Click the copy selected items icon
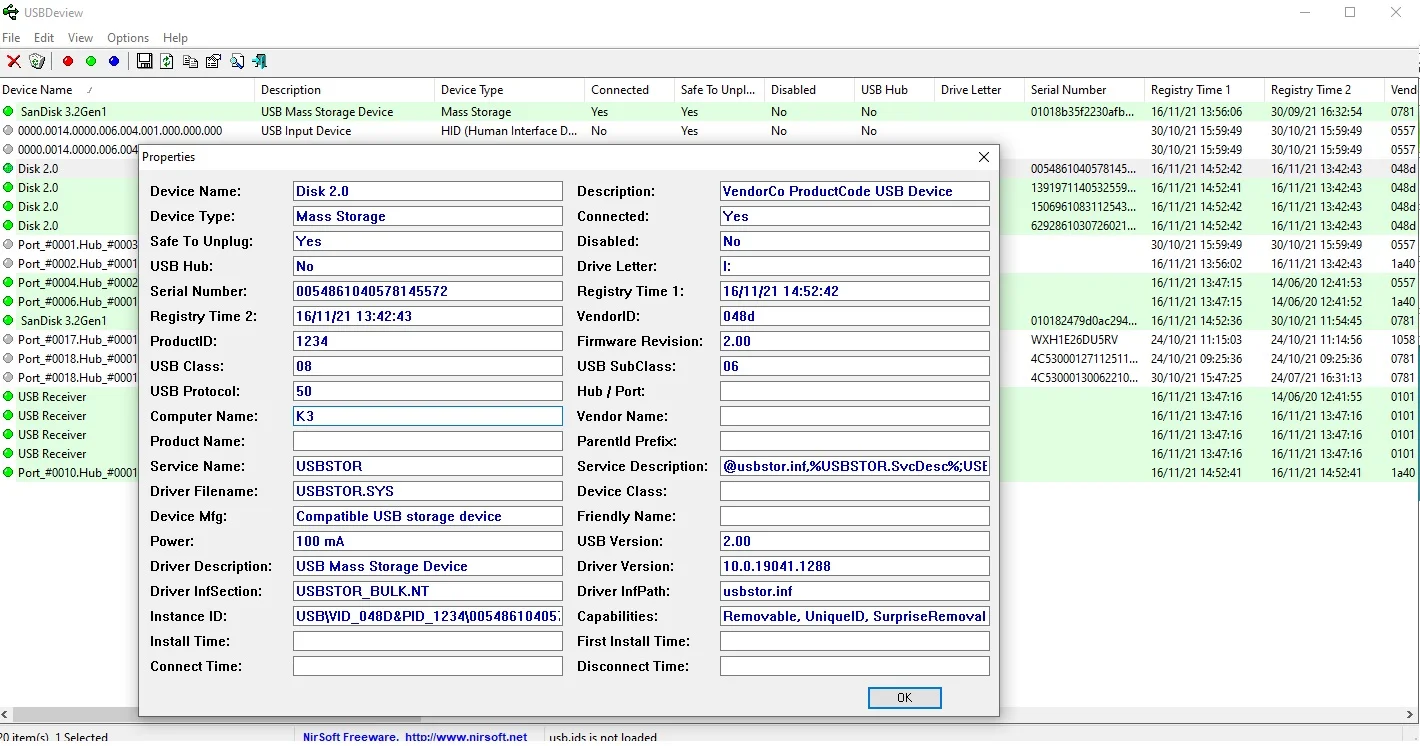1420x746 pixels. 190,62
